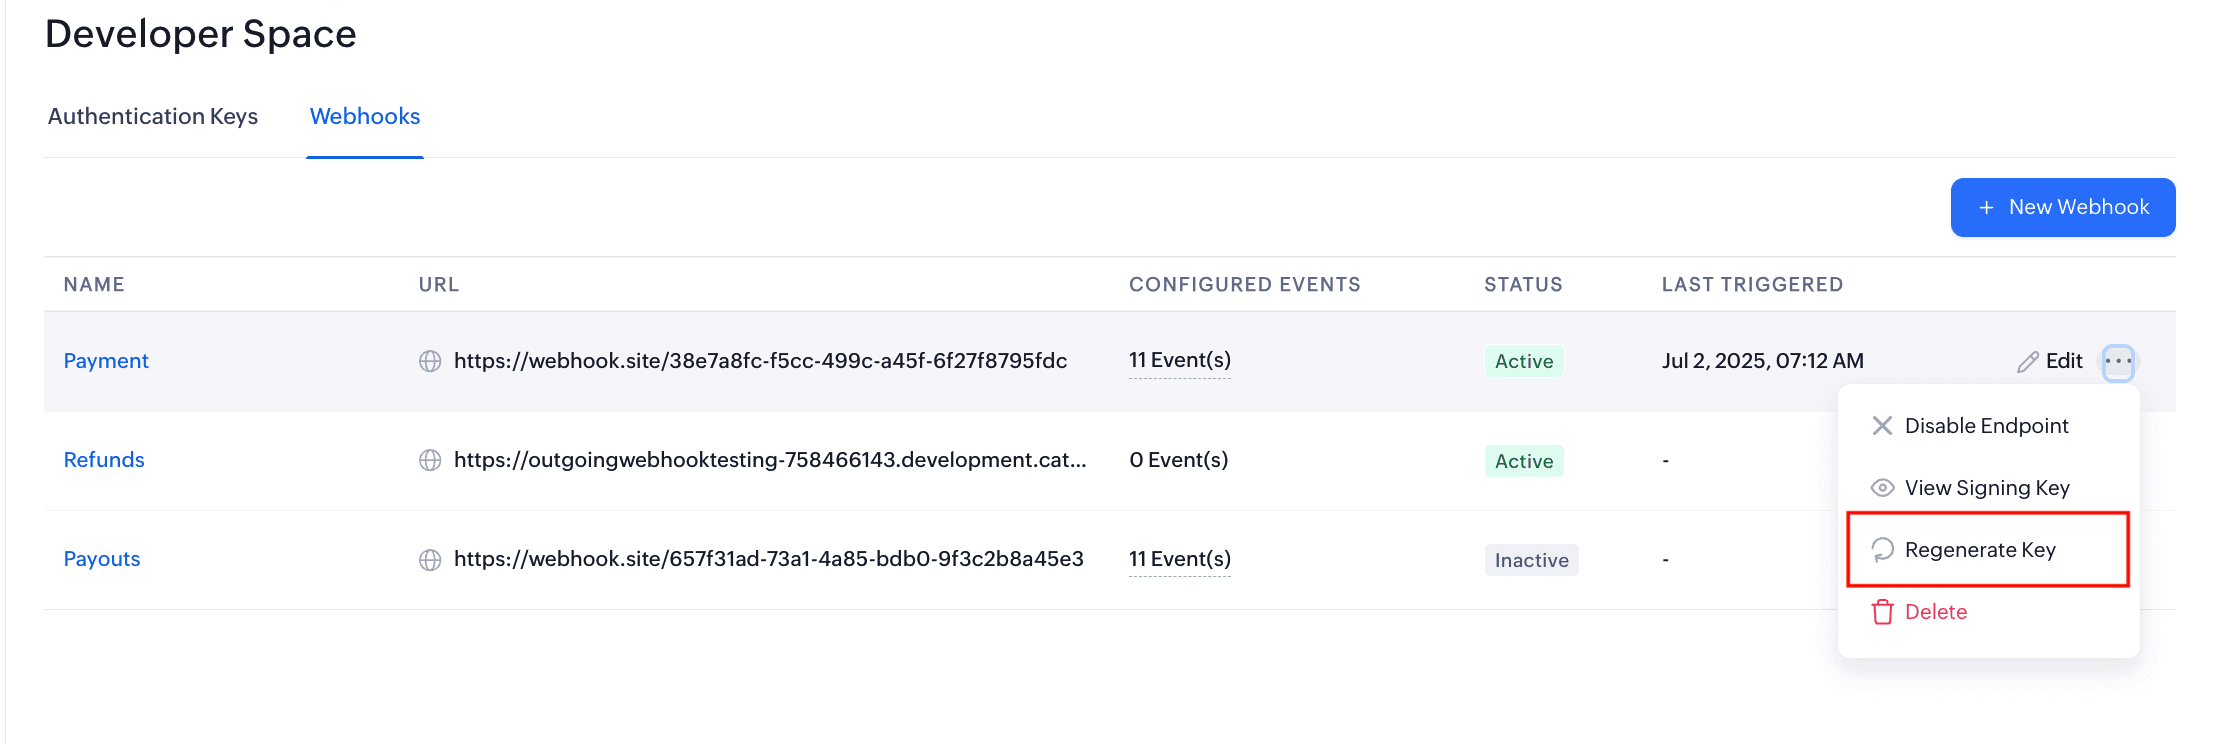Open the Payouts webhook link
This screenshot has width=2214, height=744.
point(102,559)
